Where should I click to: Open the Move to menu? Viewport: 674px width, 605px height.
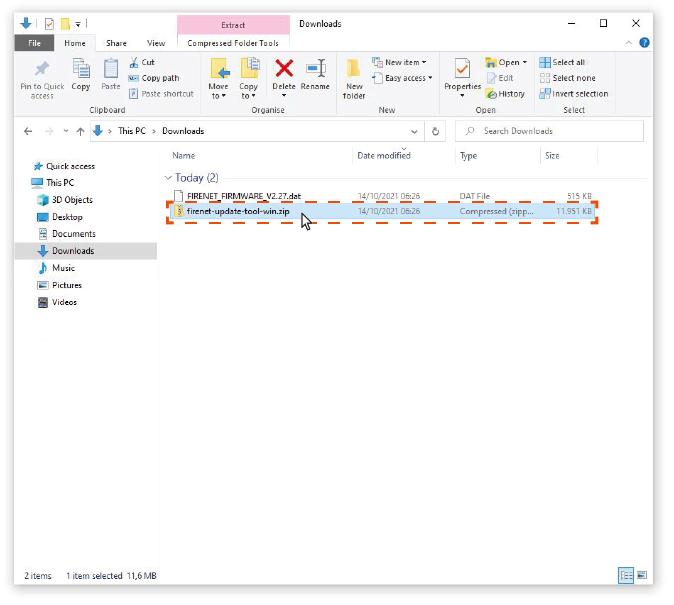pyautogui.click(x=219, y=79)
